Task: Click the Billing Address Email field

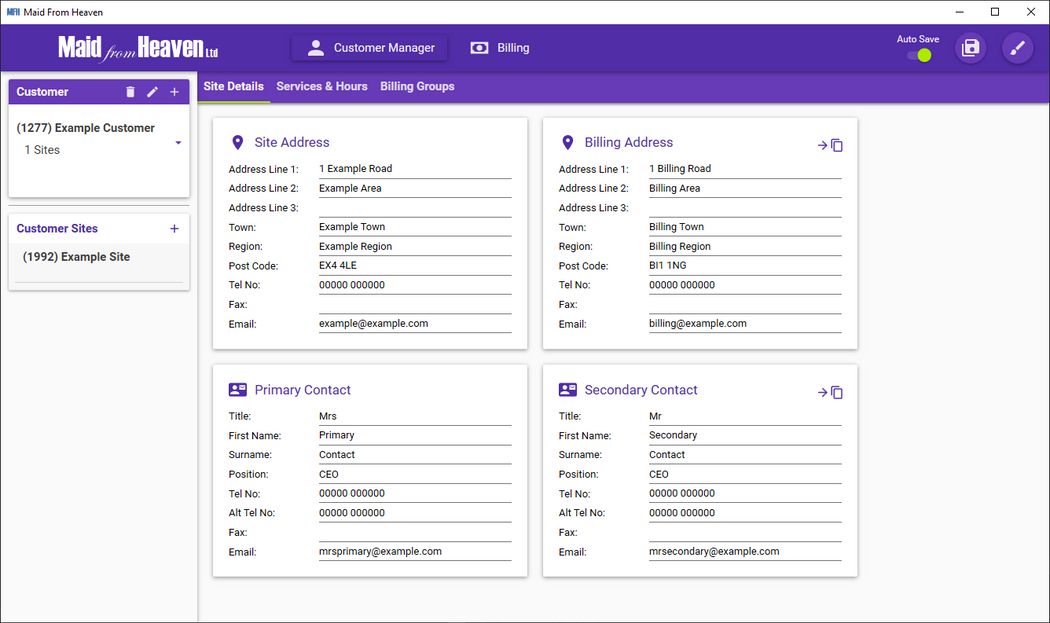Action: click(x=744, y=324)
